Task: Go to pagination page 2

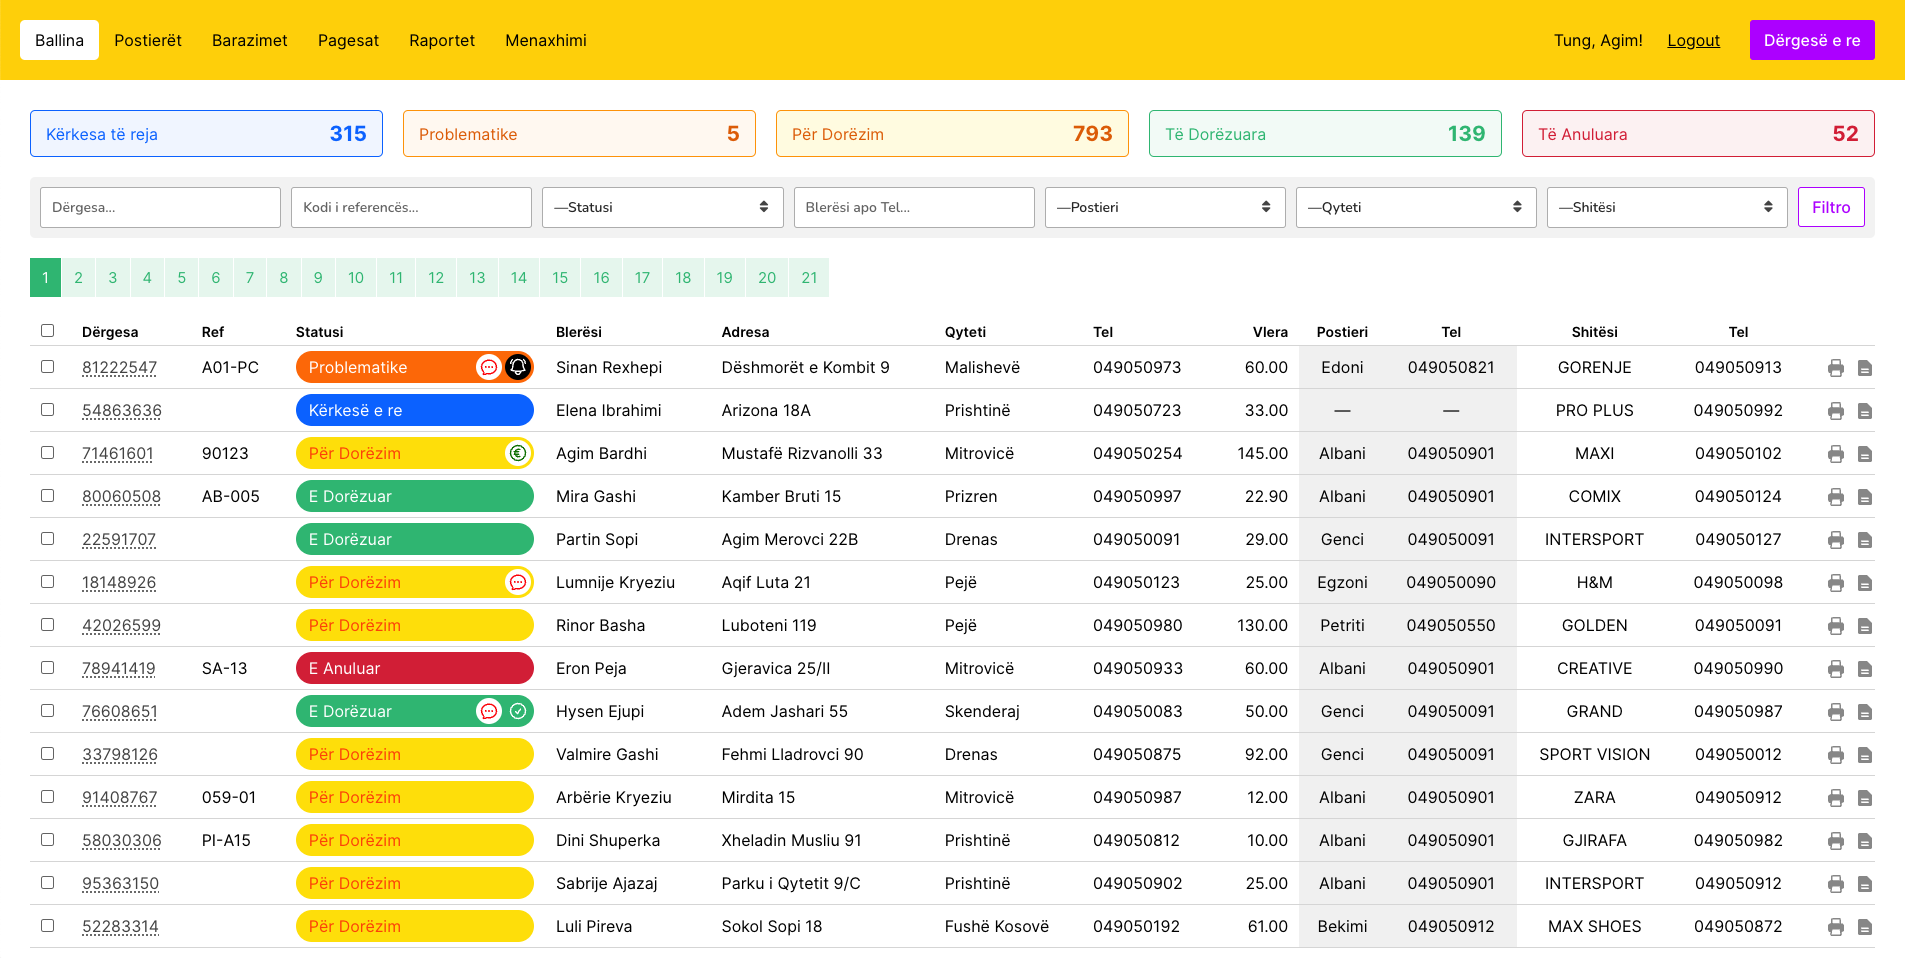Action: coord(79,278)
